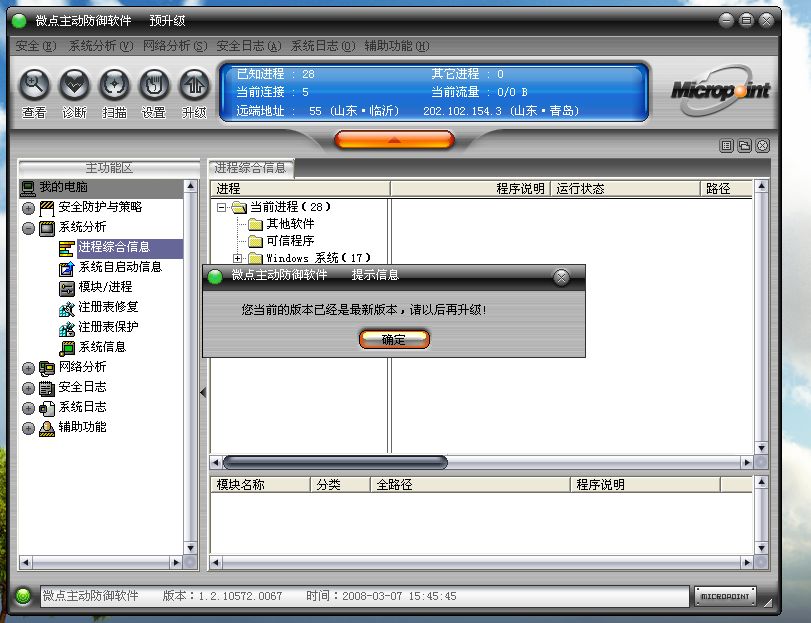This screenshot has width=811, height=623.
Task: Sort by the 路径 column header
Action: (x=727, y=189)
